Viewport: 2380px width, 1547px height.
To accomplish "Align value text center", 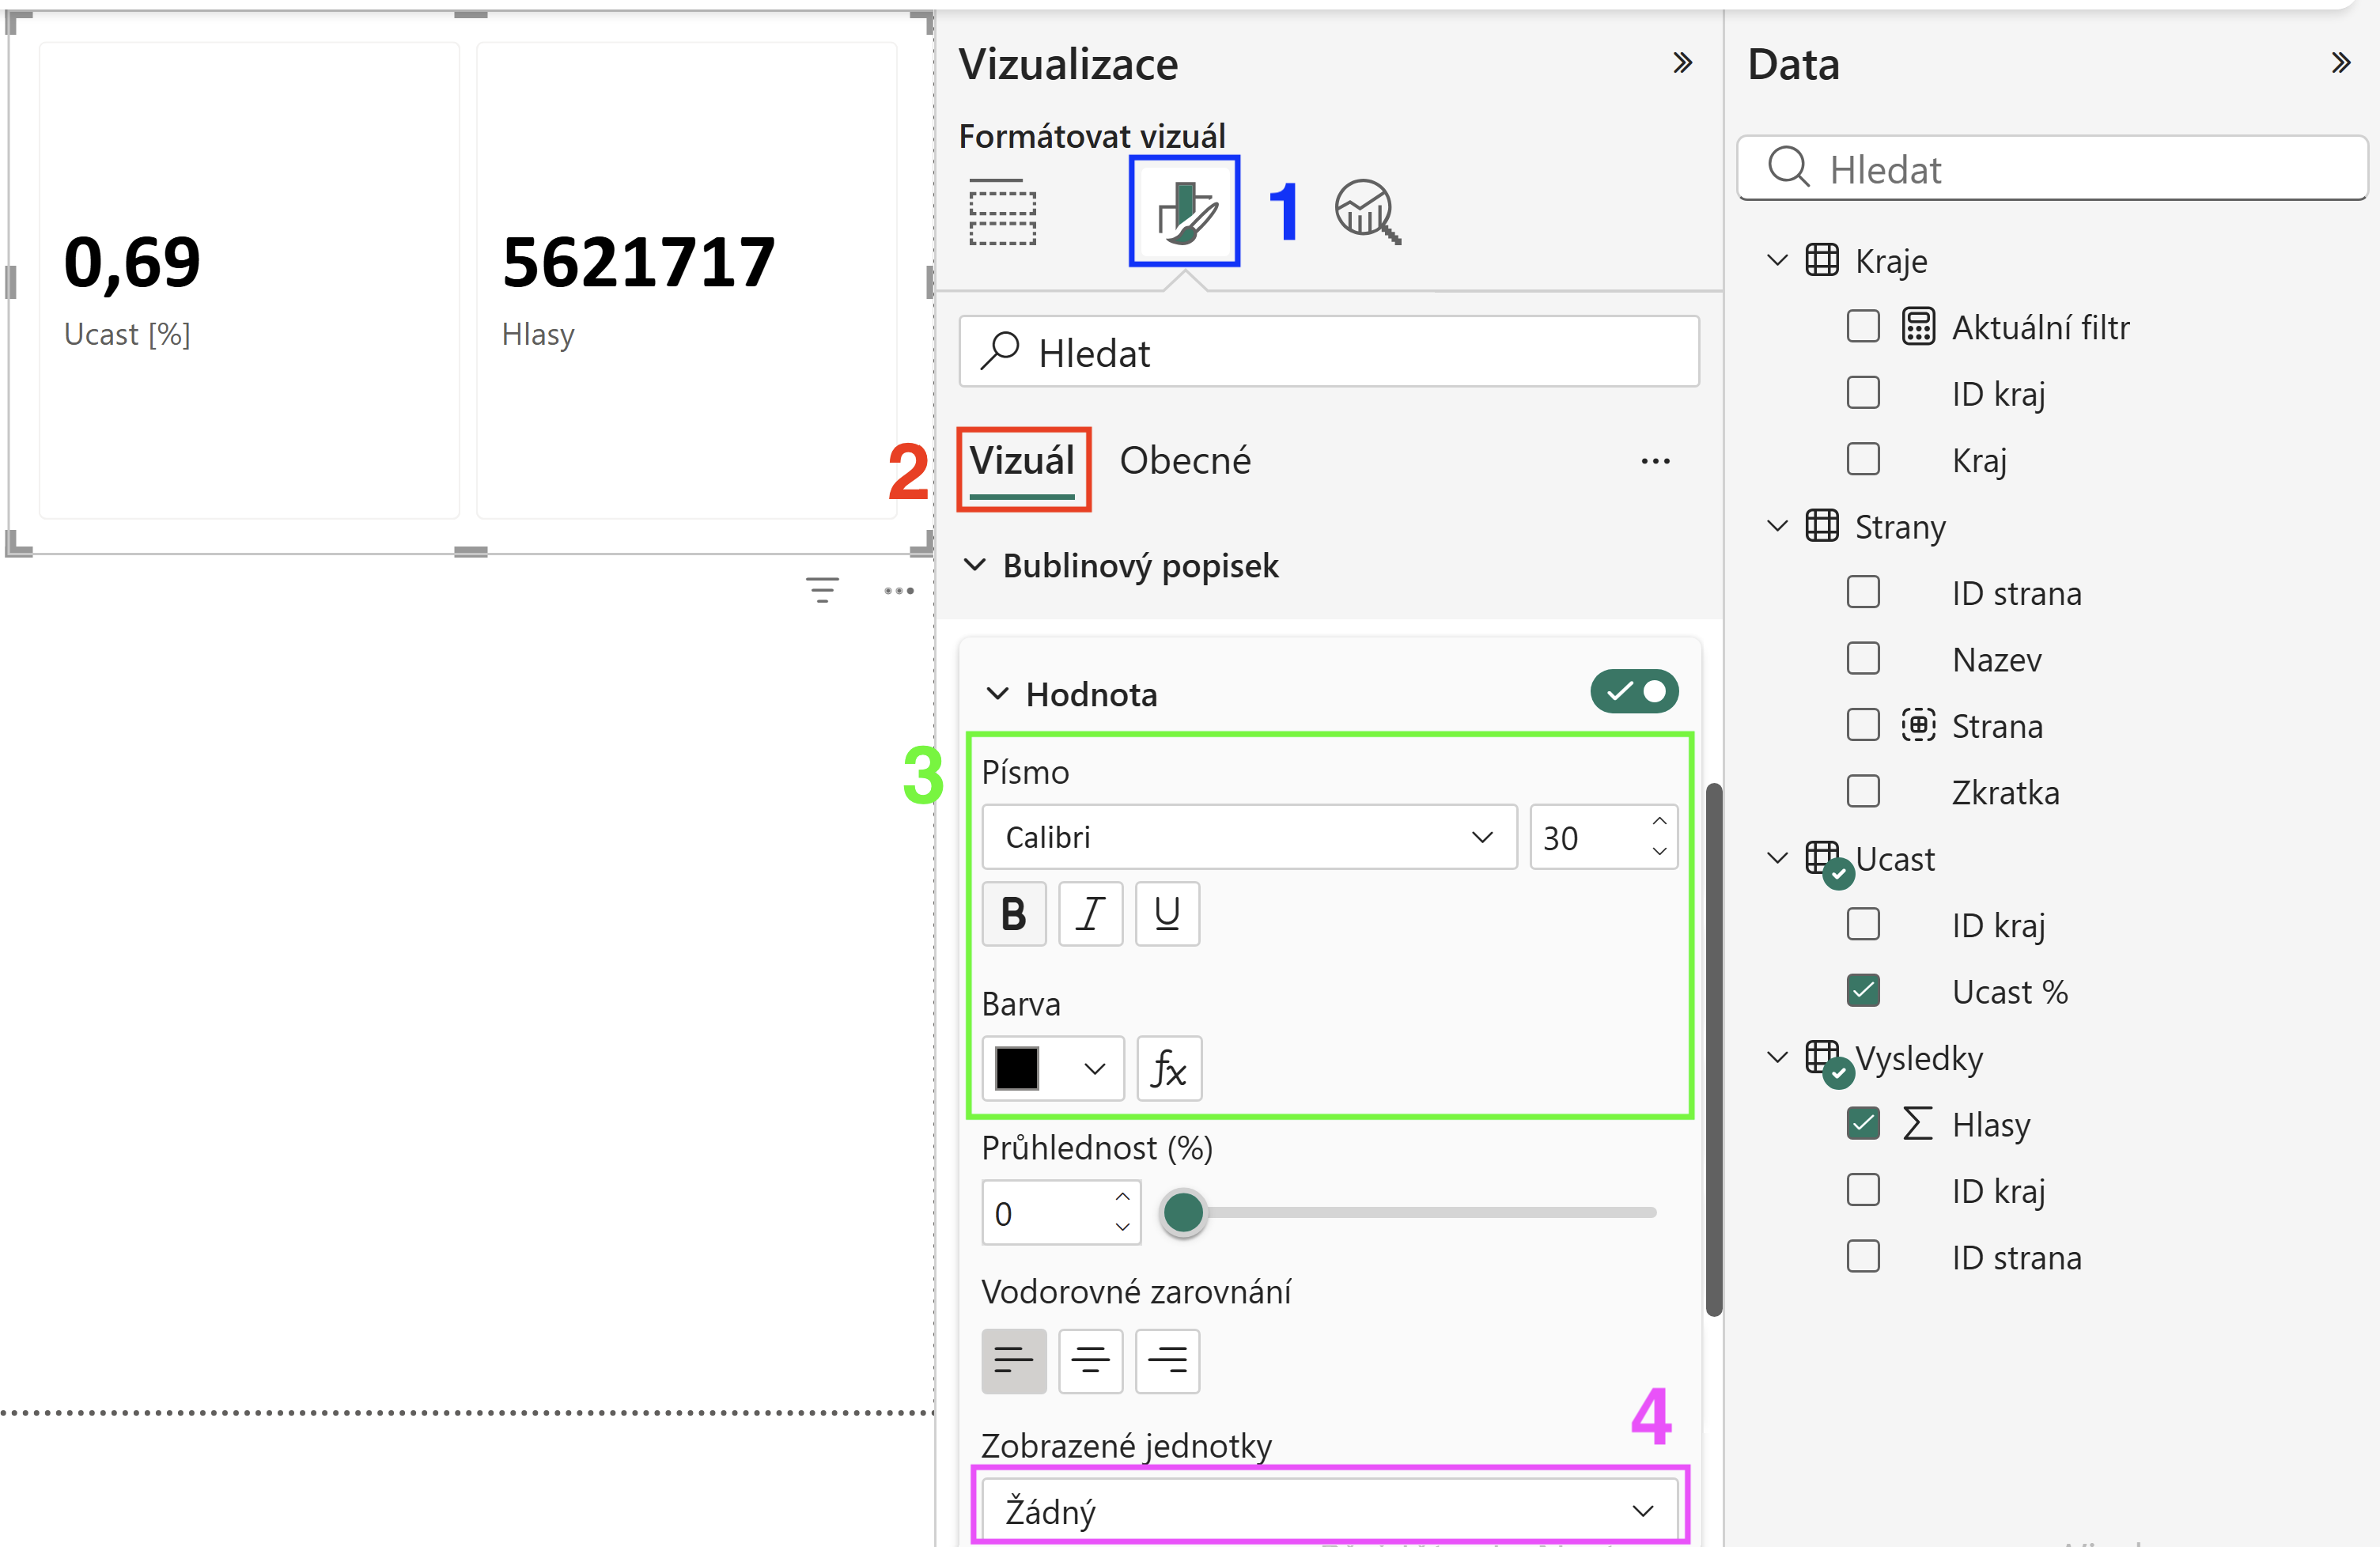I will coord(1091,1361).
